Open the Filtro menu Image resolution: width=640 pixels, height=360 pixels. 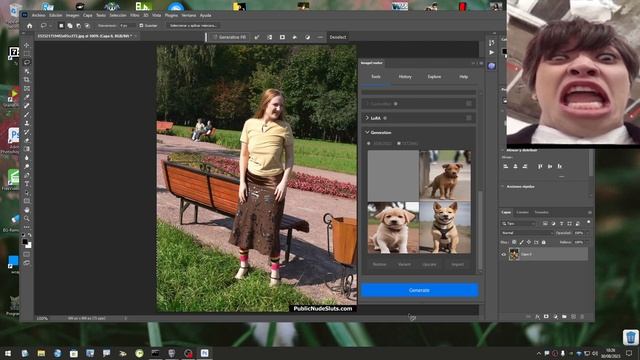tap(135, 15)
